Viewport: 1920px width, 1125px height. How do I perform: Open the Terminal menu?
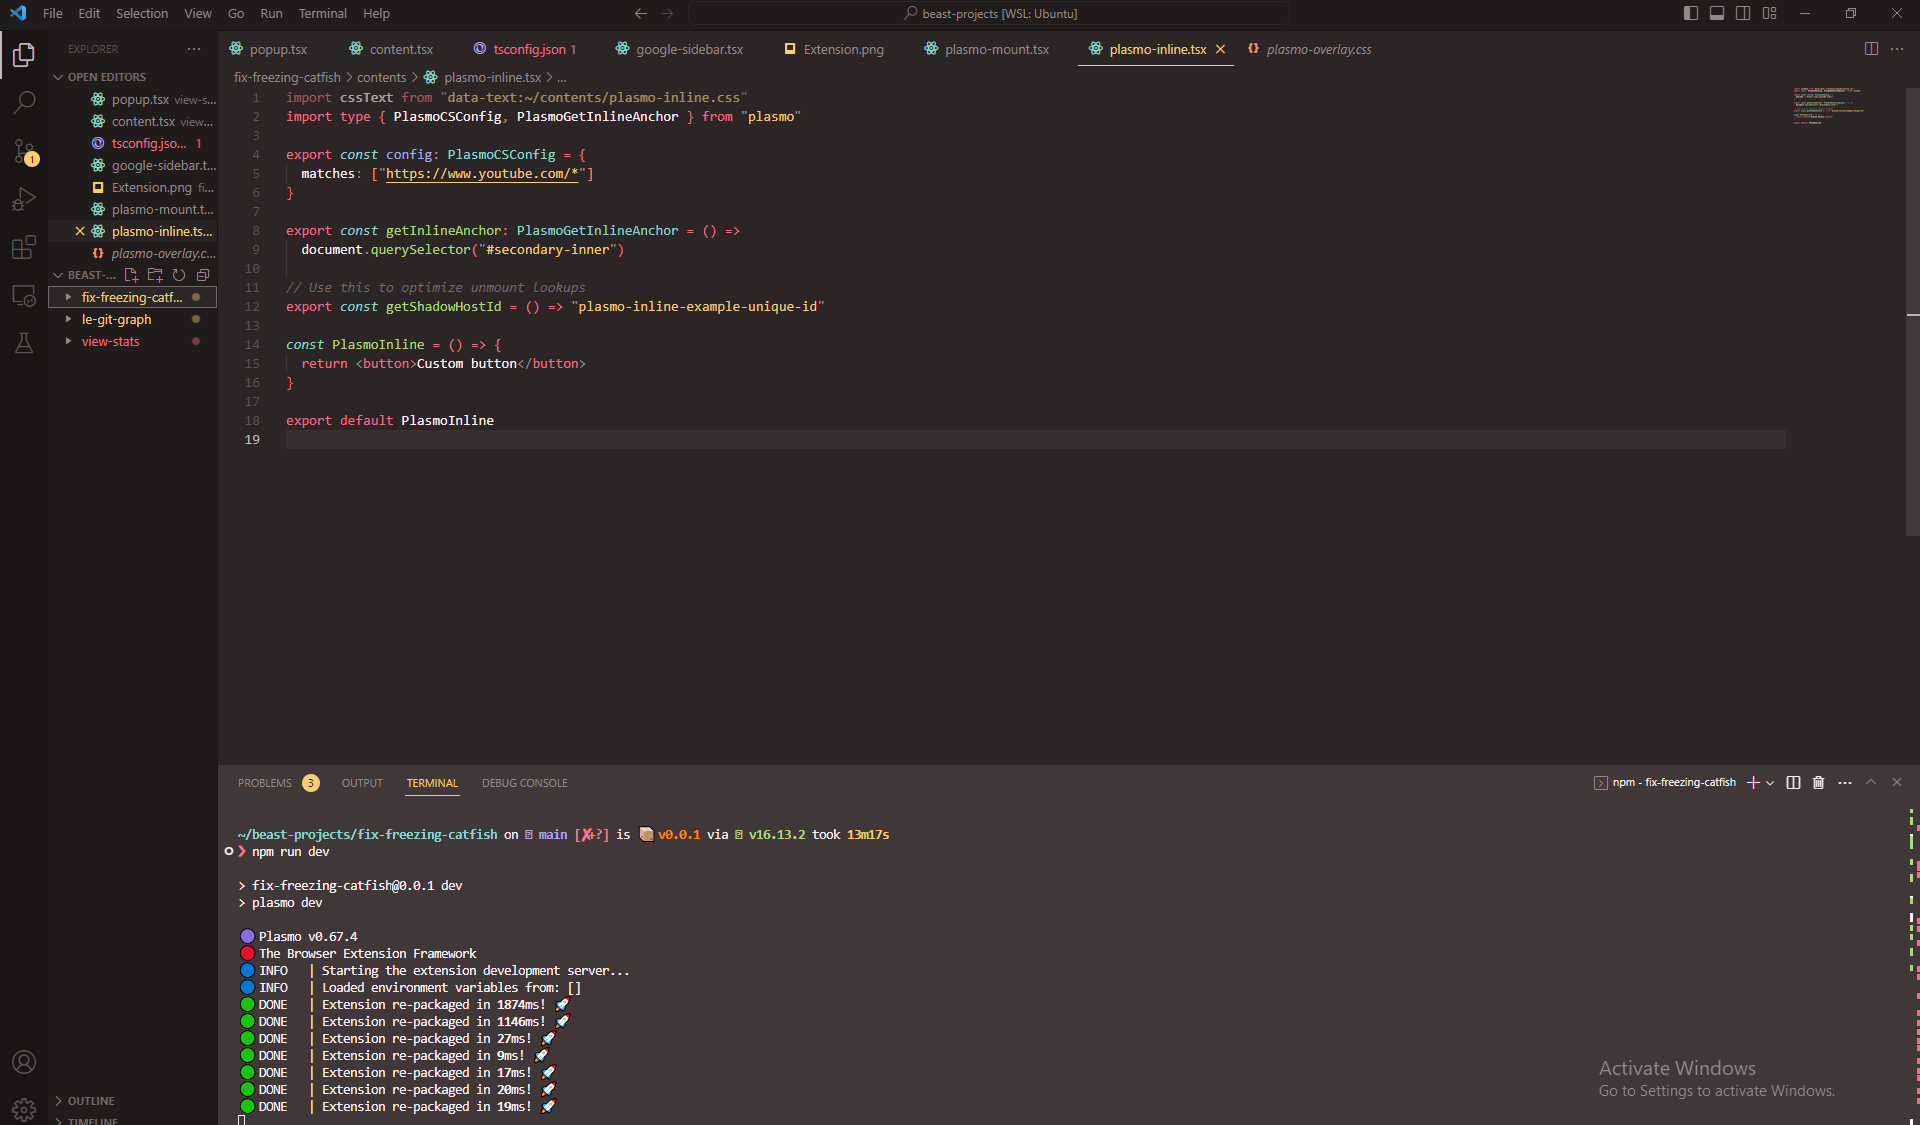(x=322, y=13)
